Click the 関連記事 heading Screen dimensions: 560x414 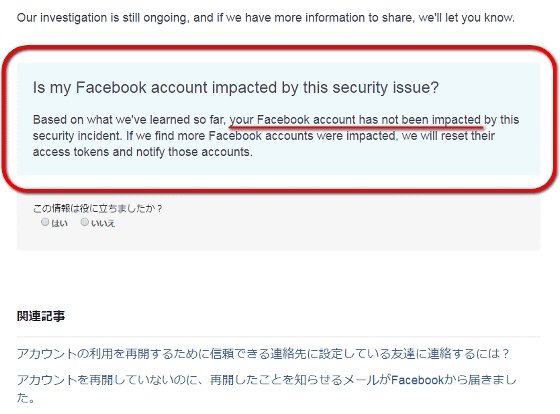[41, 316]
